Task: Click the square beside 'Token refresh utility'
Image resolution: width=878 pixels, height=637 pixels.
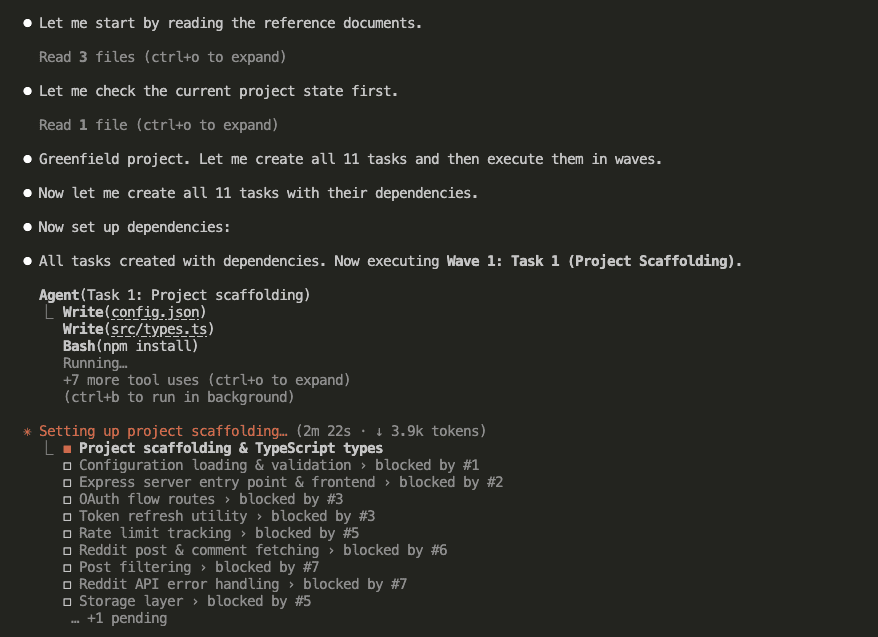Action: (x=66, y=516)
